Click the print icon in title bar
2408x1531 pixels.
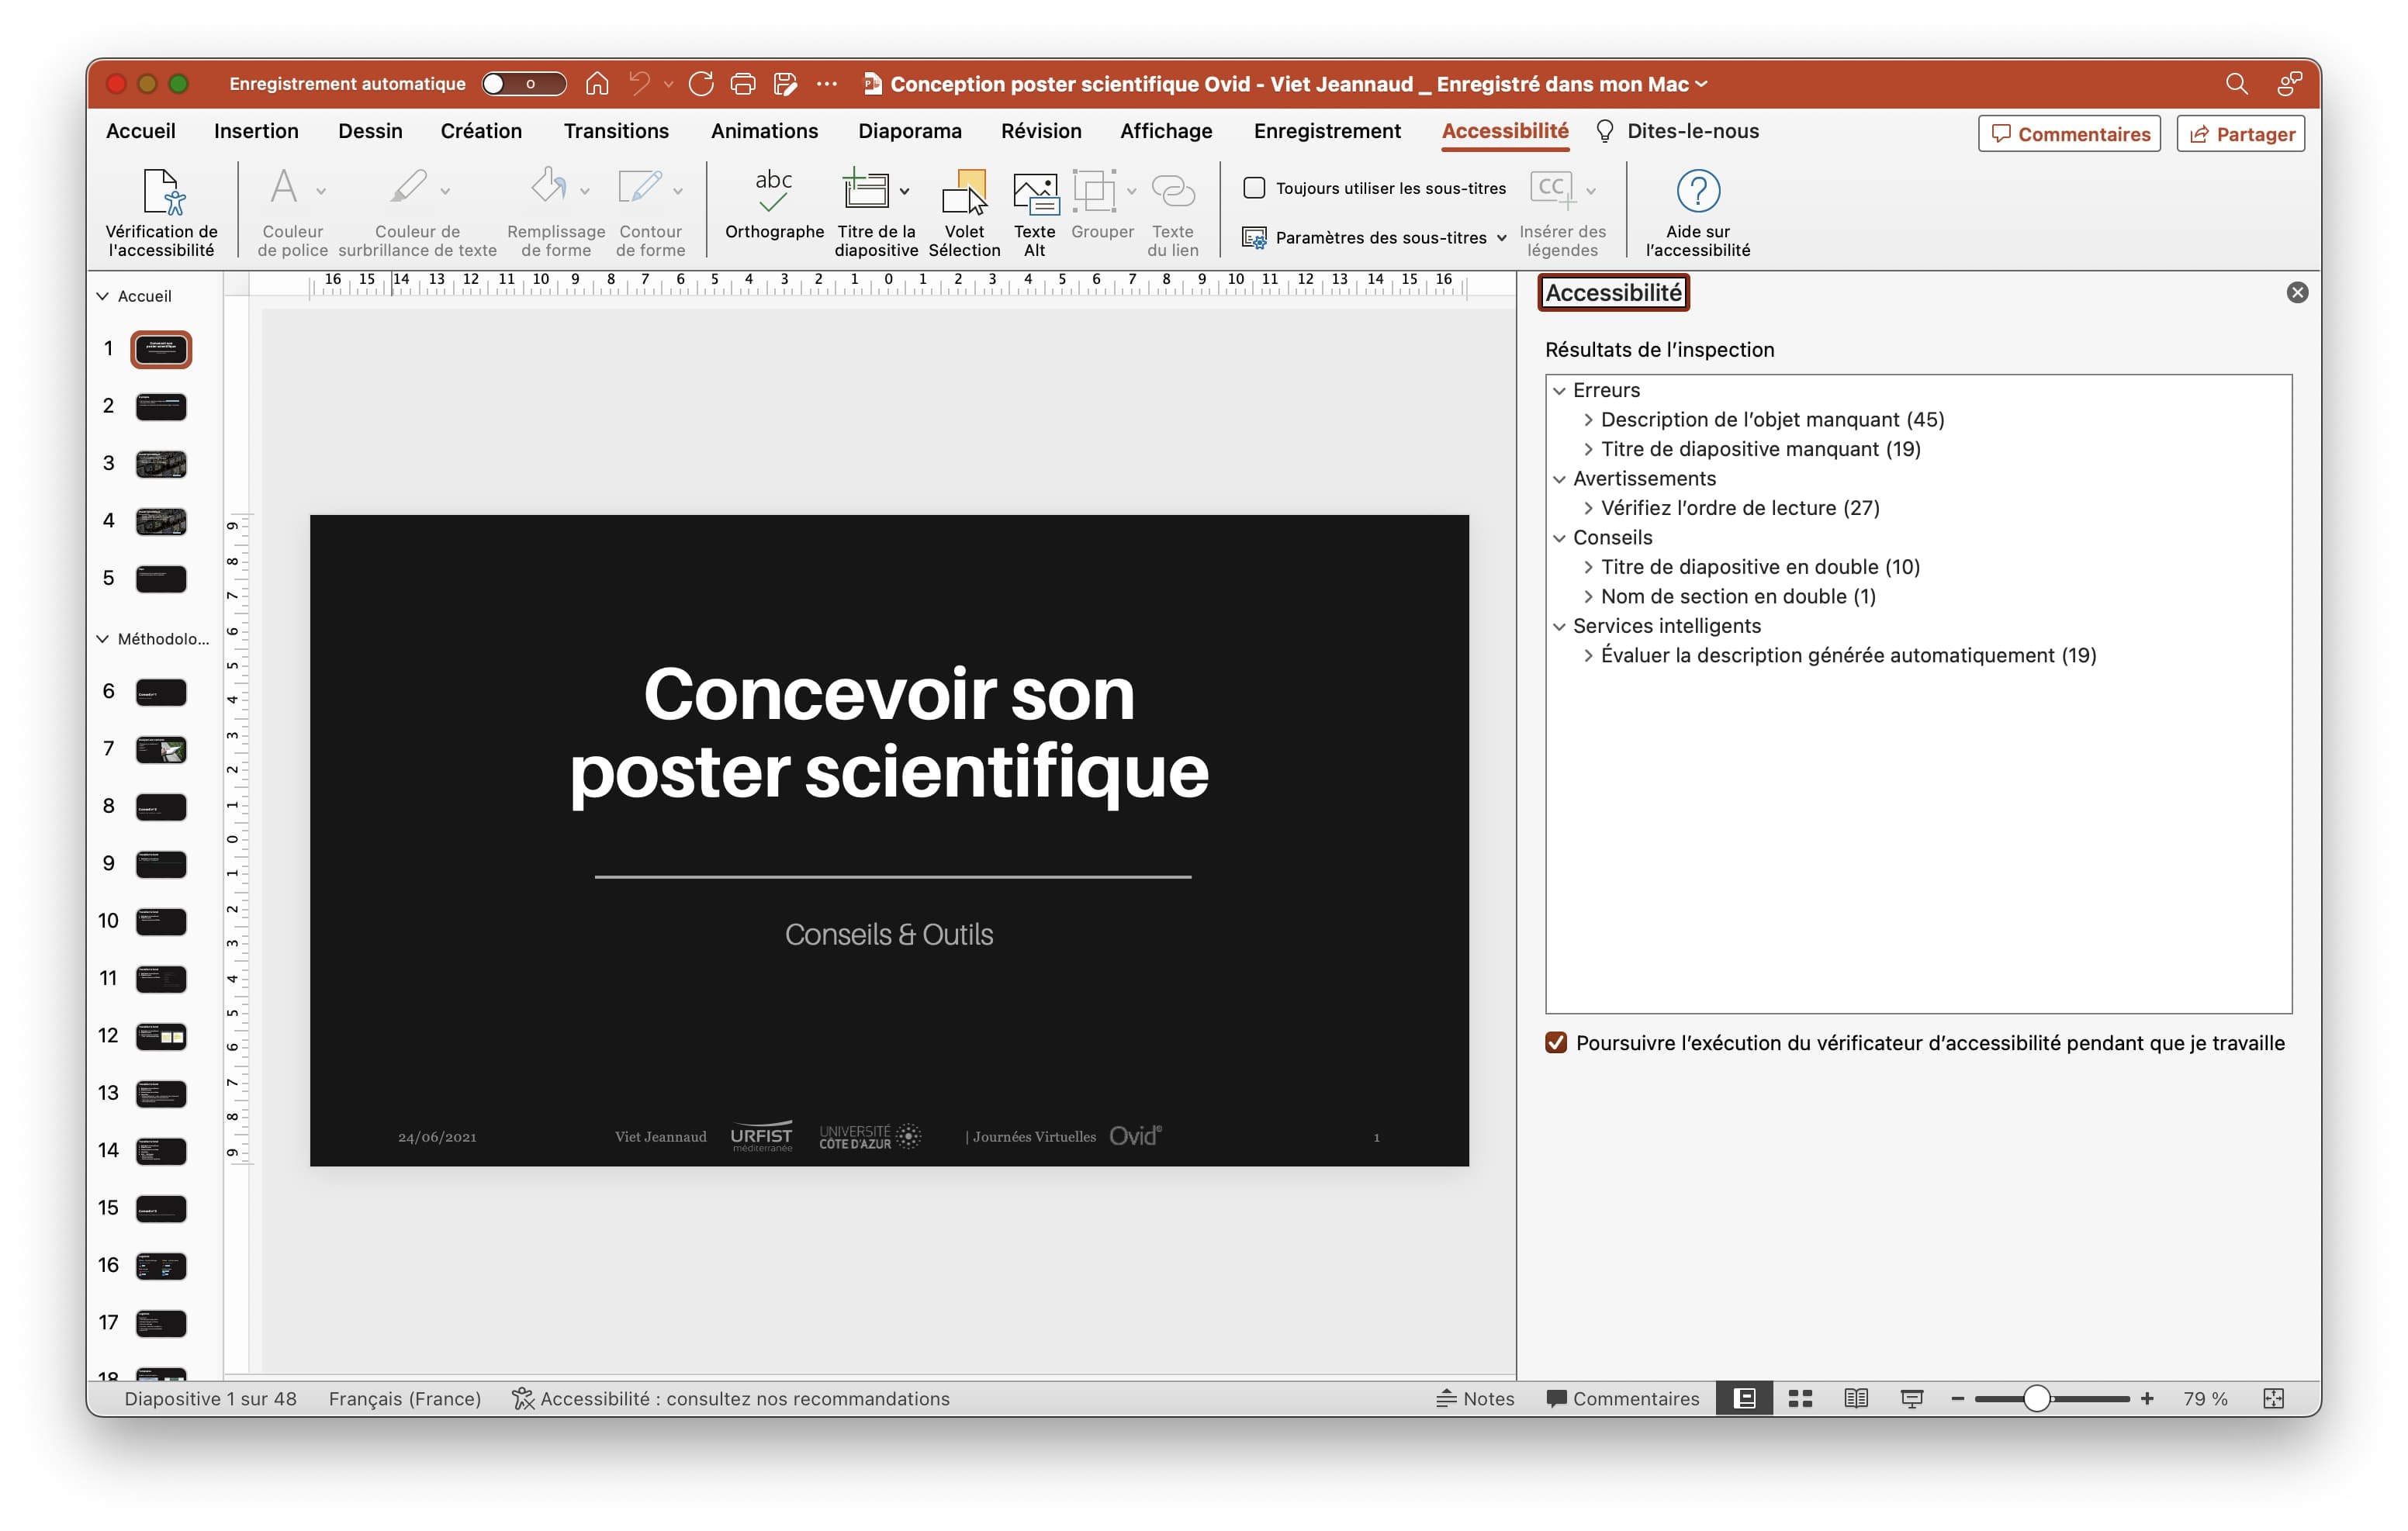pyautogui.click(x=743, y=84)
